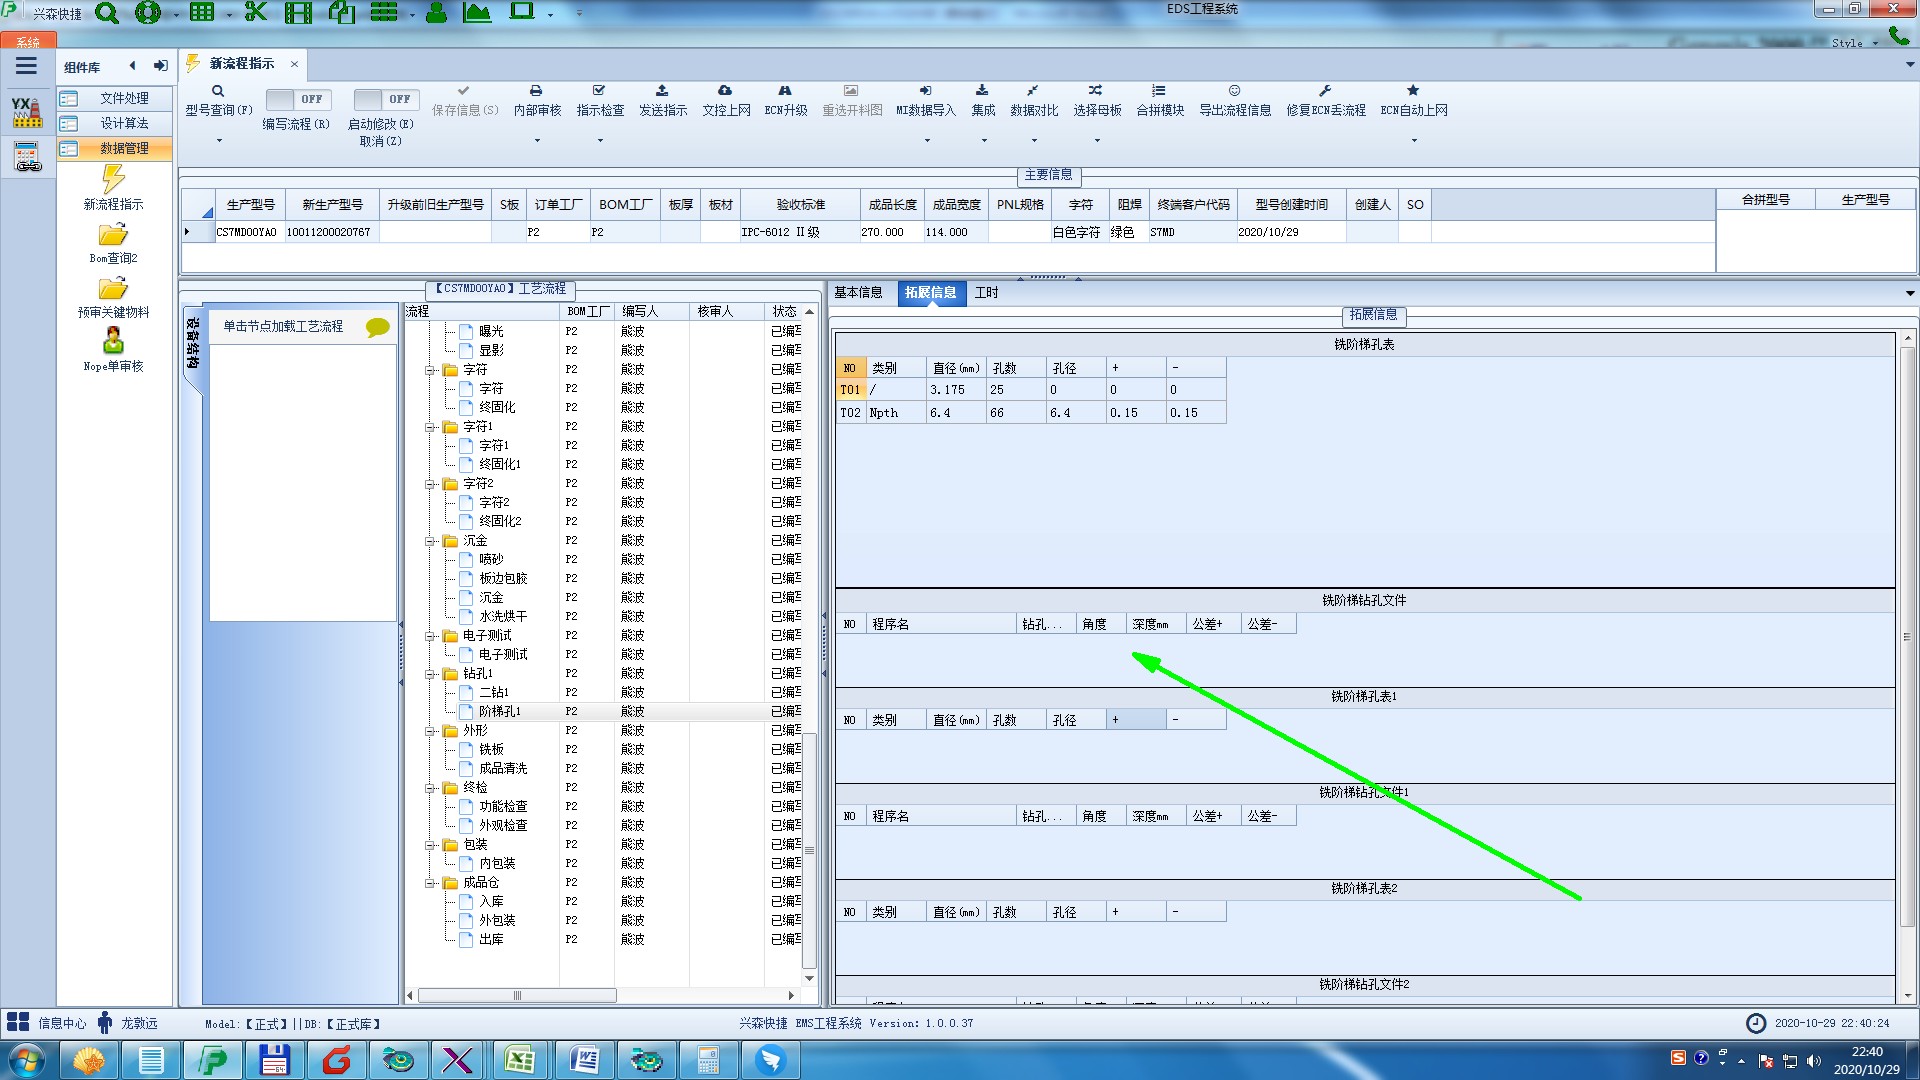Open the Nope单审核 user icon
Viewport: 1920px width, 1080px height.
click(x=113, y=342)
